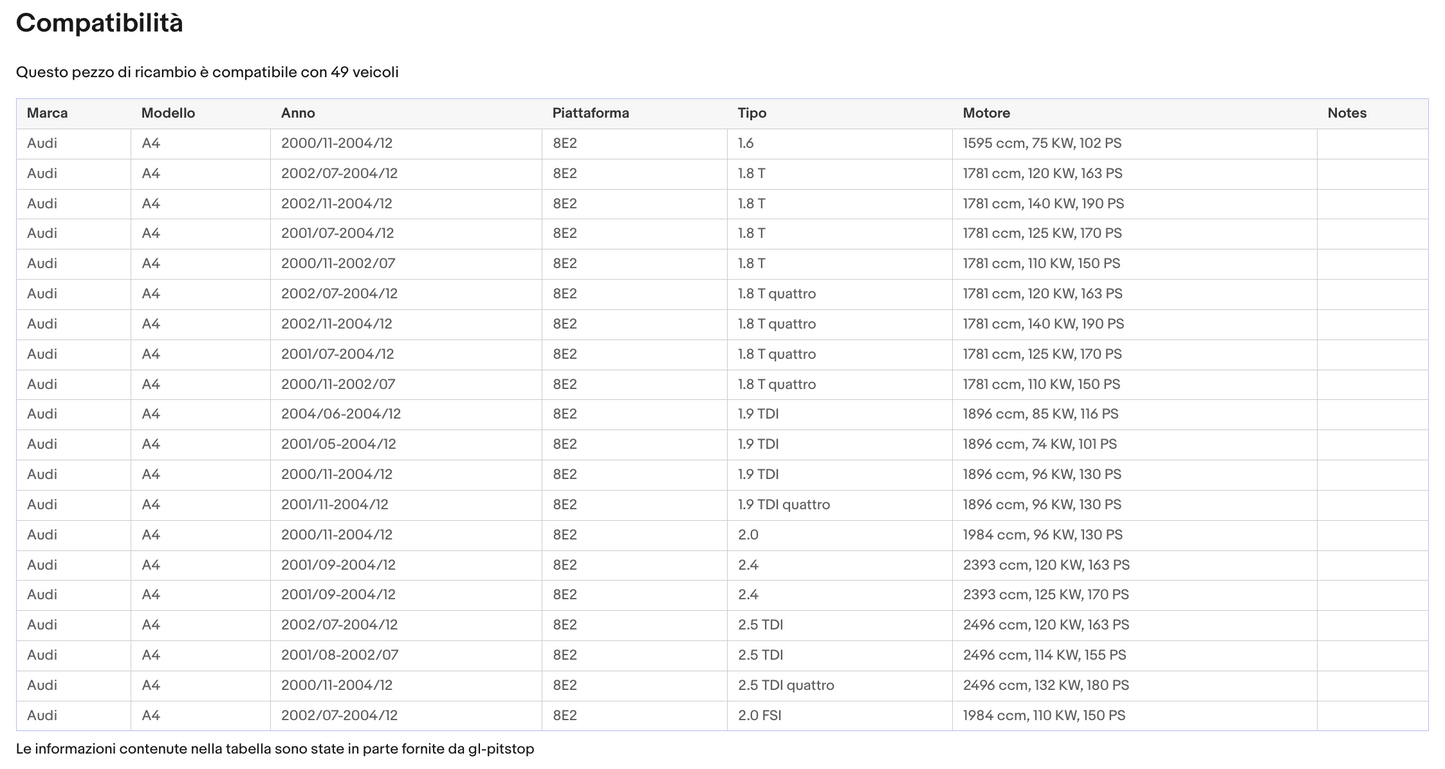This screenshot has width=1445, height=769.
Task: Click the Motore column header
Action: [x=986, y=113]
